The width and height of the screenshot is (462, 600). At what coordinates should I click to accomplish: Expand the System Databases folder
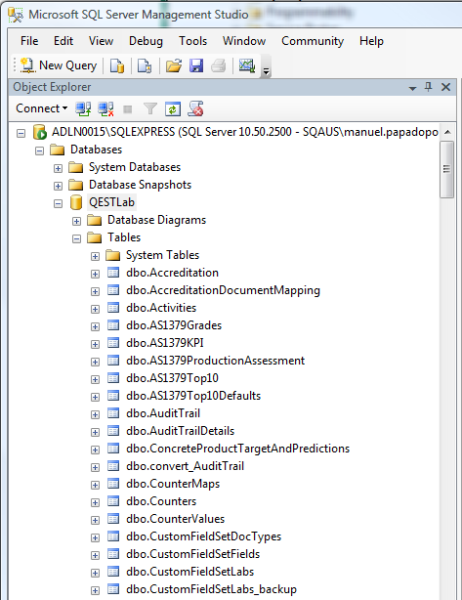click(58, 168)
